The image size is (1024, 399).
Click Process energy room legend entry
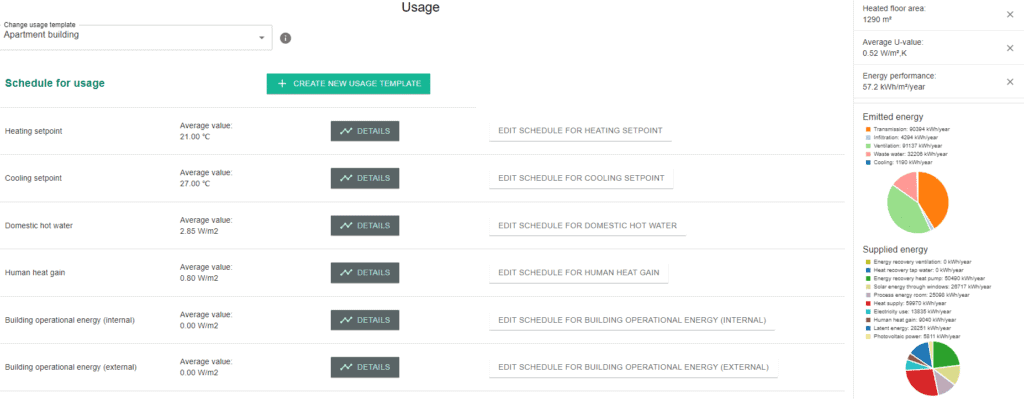click(x=917, y=295)
